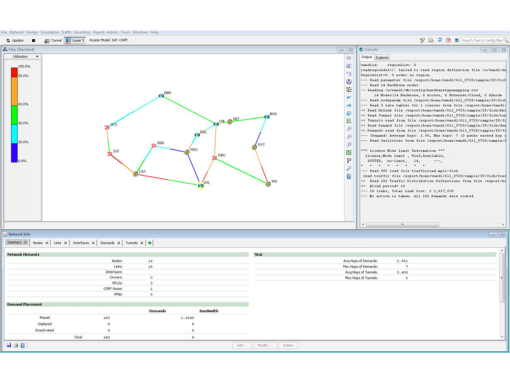510x382 pixels.
Task: Click the Modify button
Action: pyautogui.click(x=265, y=345)
